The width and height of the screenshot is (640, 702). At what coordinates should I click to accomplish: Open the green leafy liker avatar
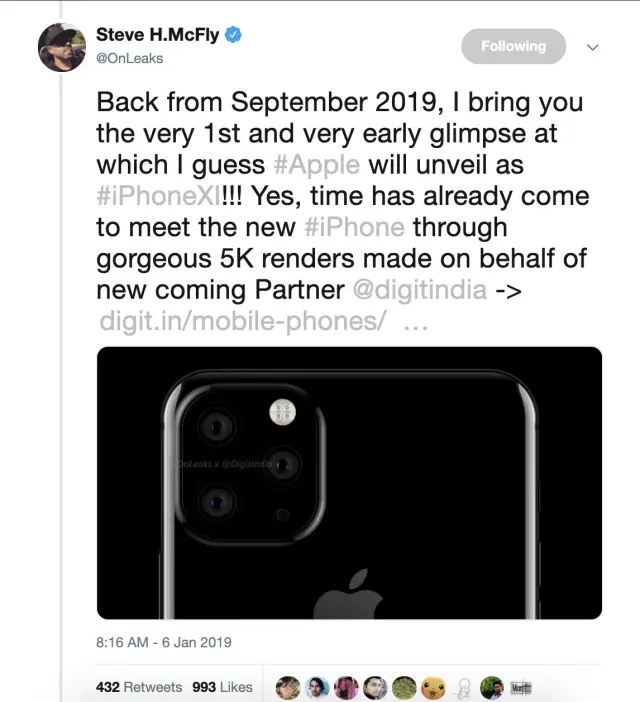[x=404, y=688]
